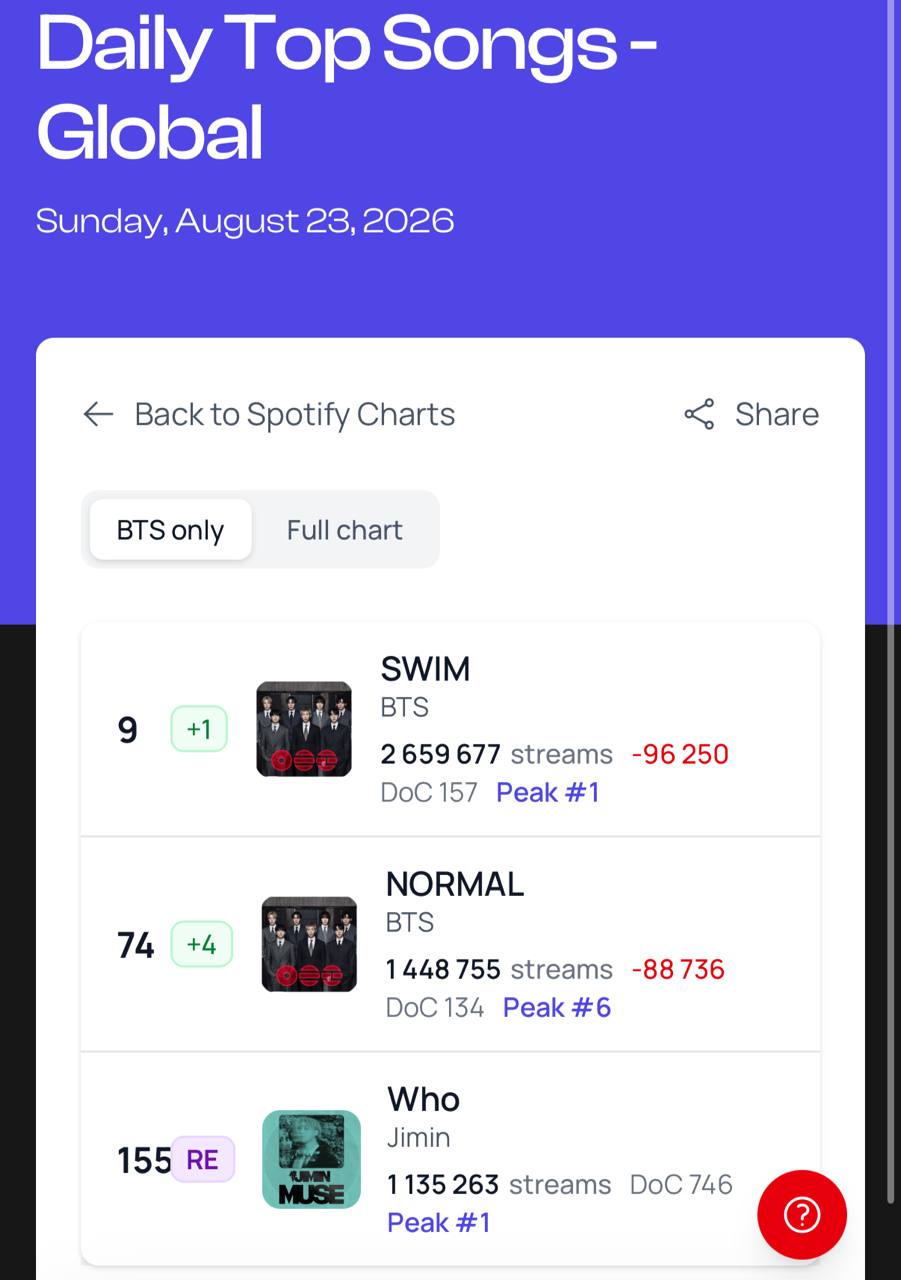Click the NORMAL album cover thumbnail
Screen dimensions: 901x1280
click(x=309, y=944)
